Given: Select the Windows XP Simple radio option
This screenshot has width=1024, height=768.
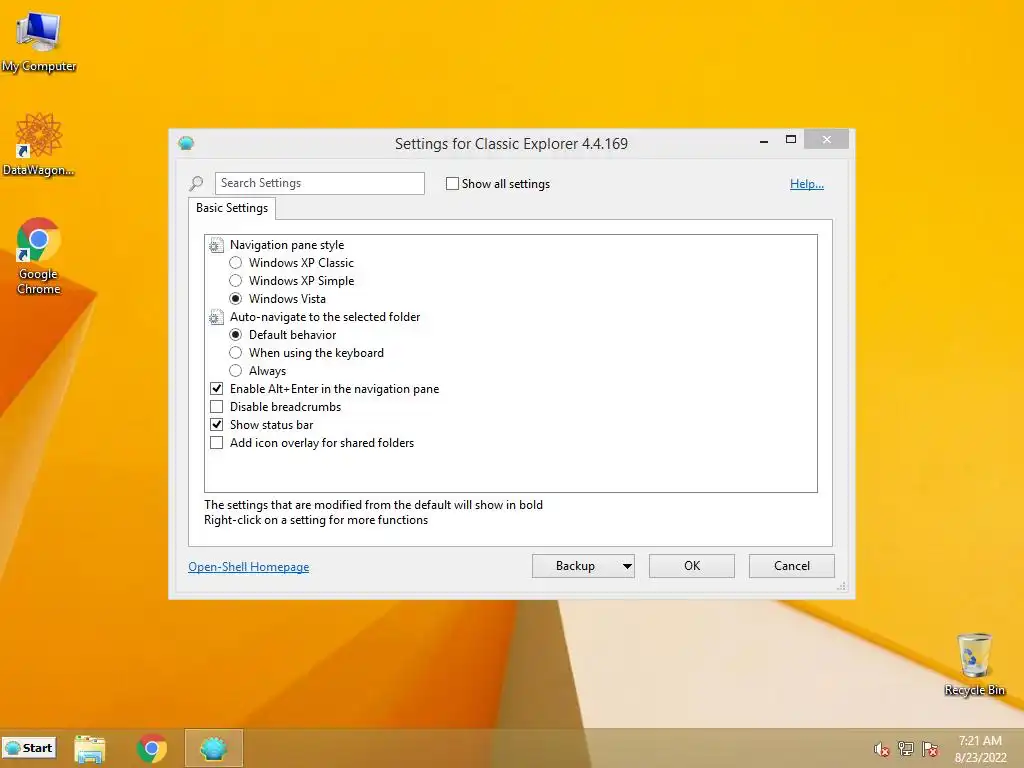Looking at the screenshot, I should tap(236, 281).
